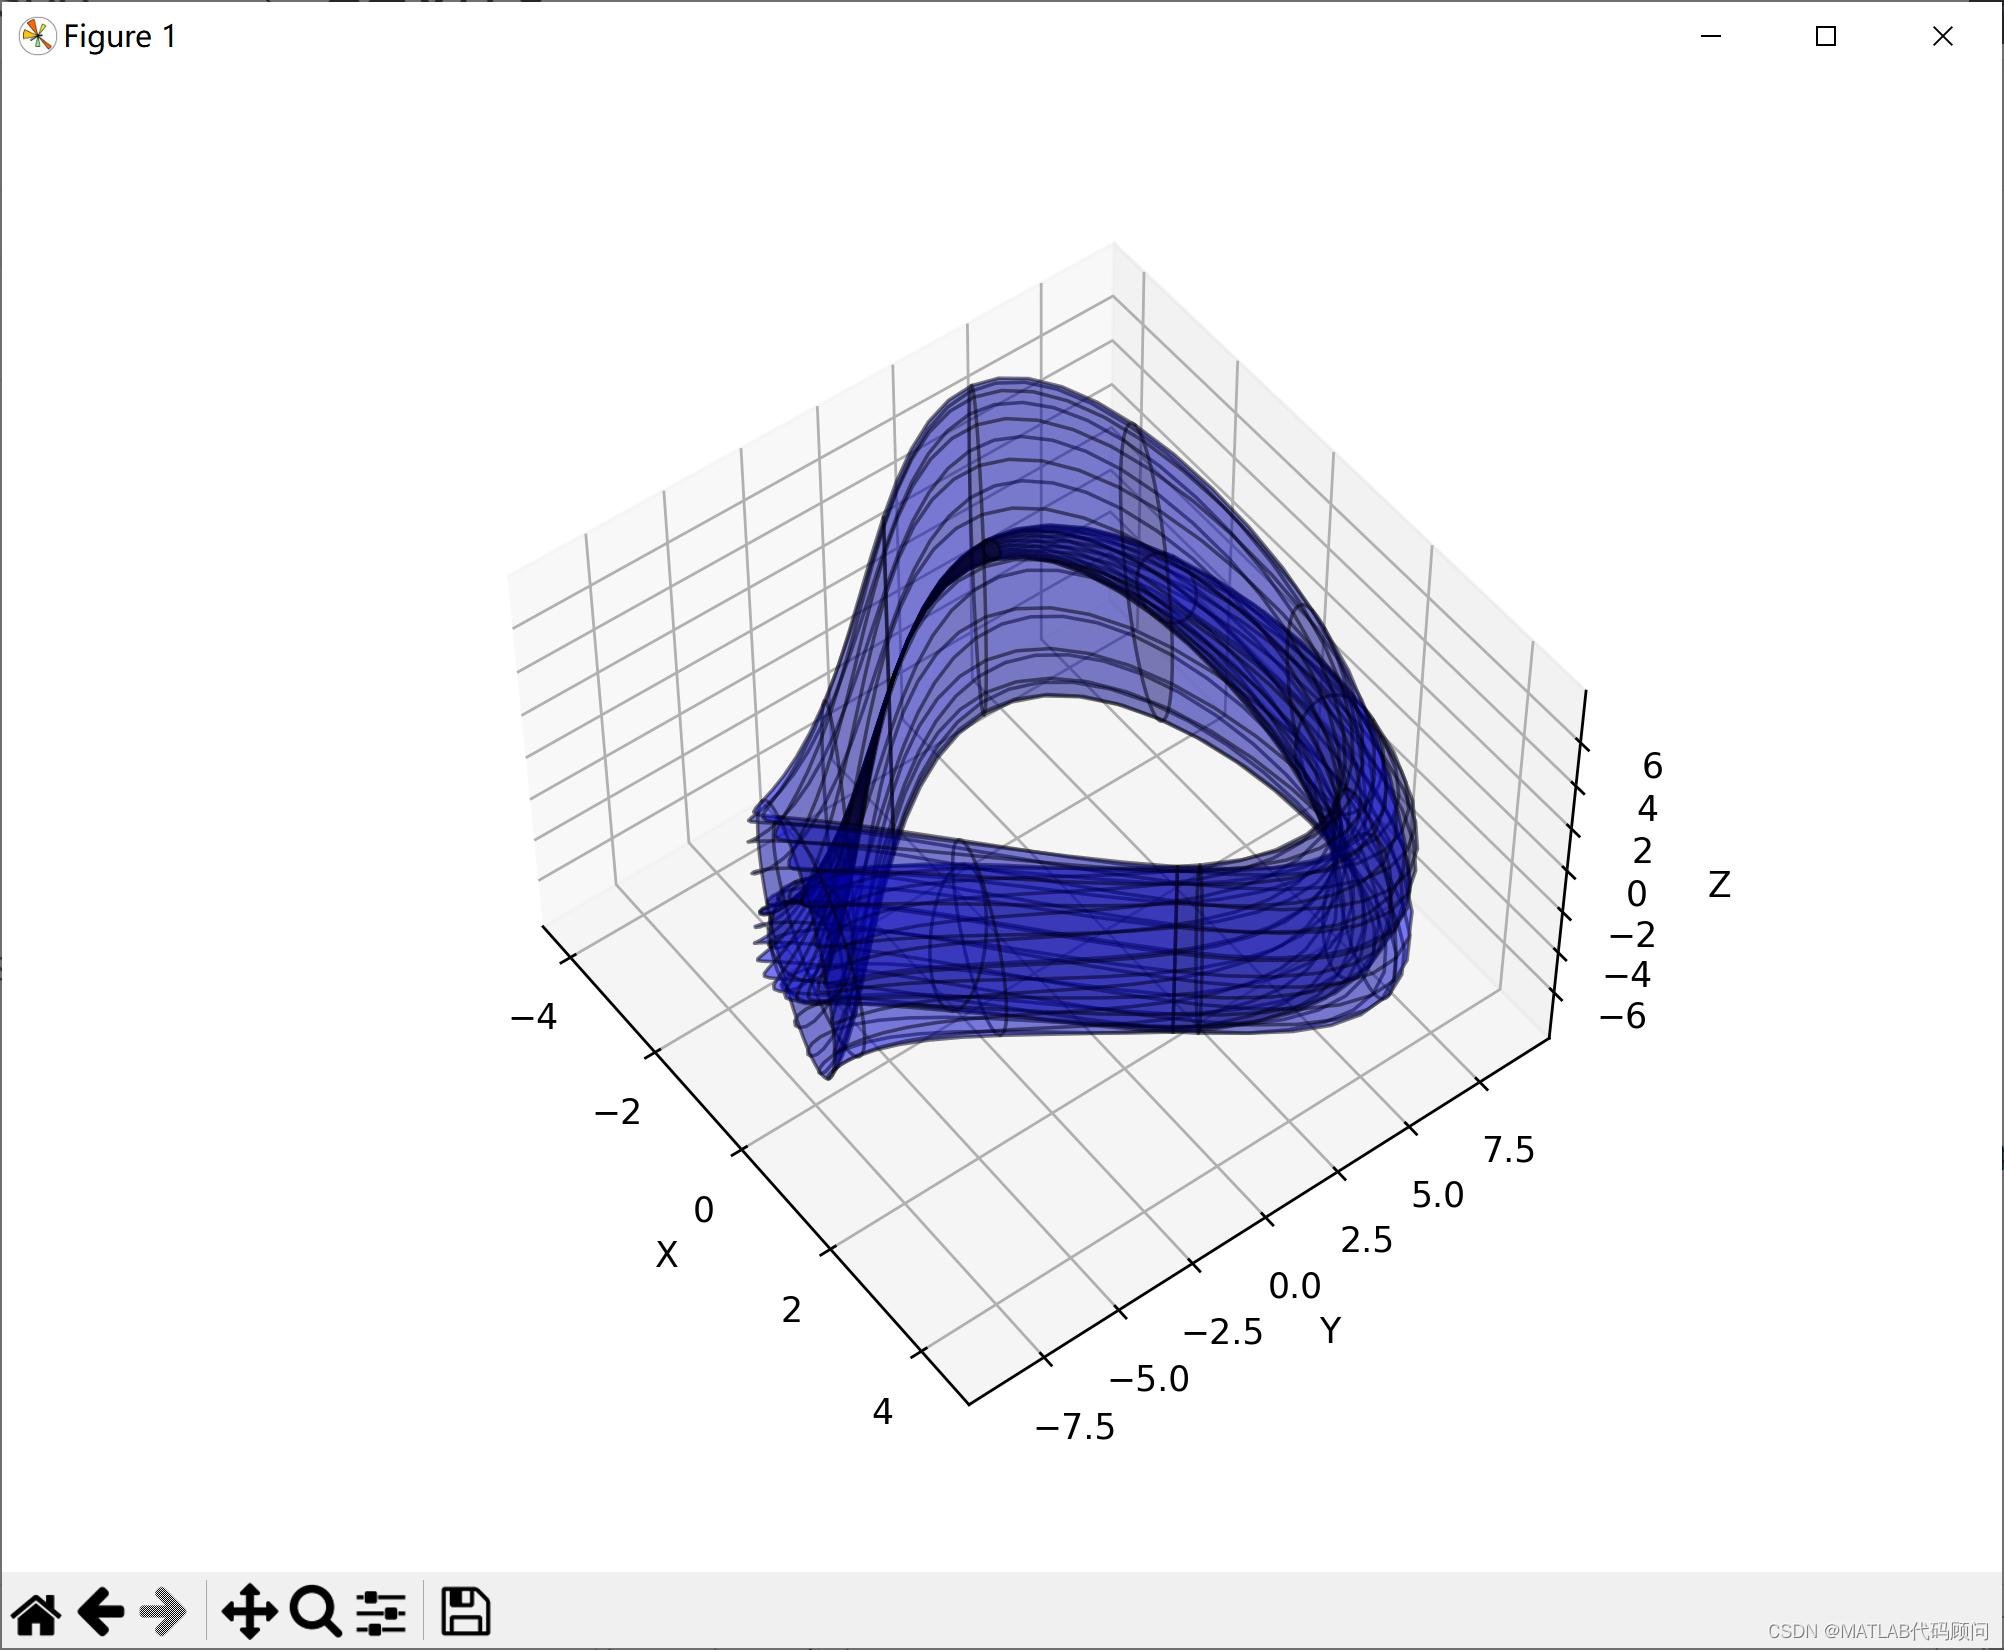
Task: Click the forward view arrow
Action: click(x=163, y=1611)
